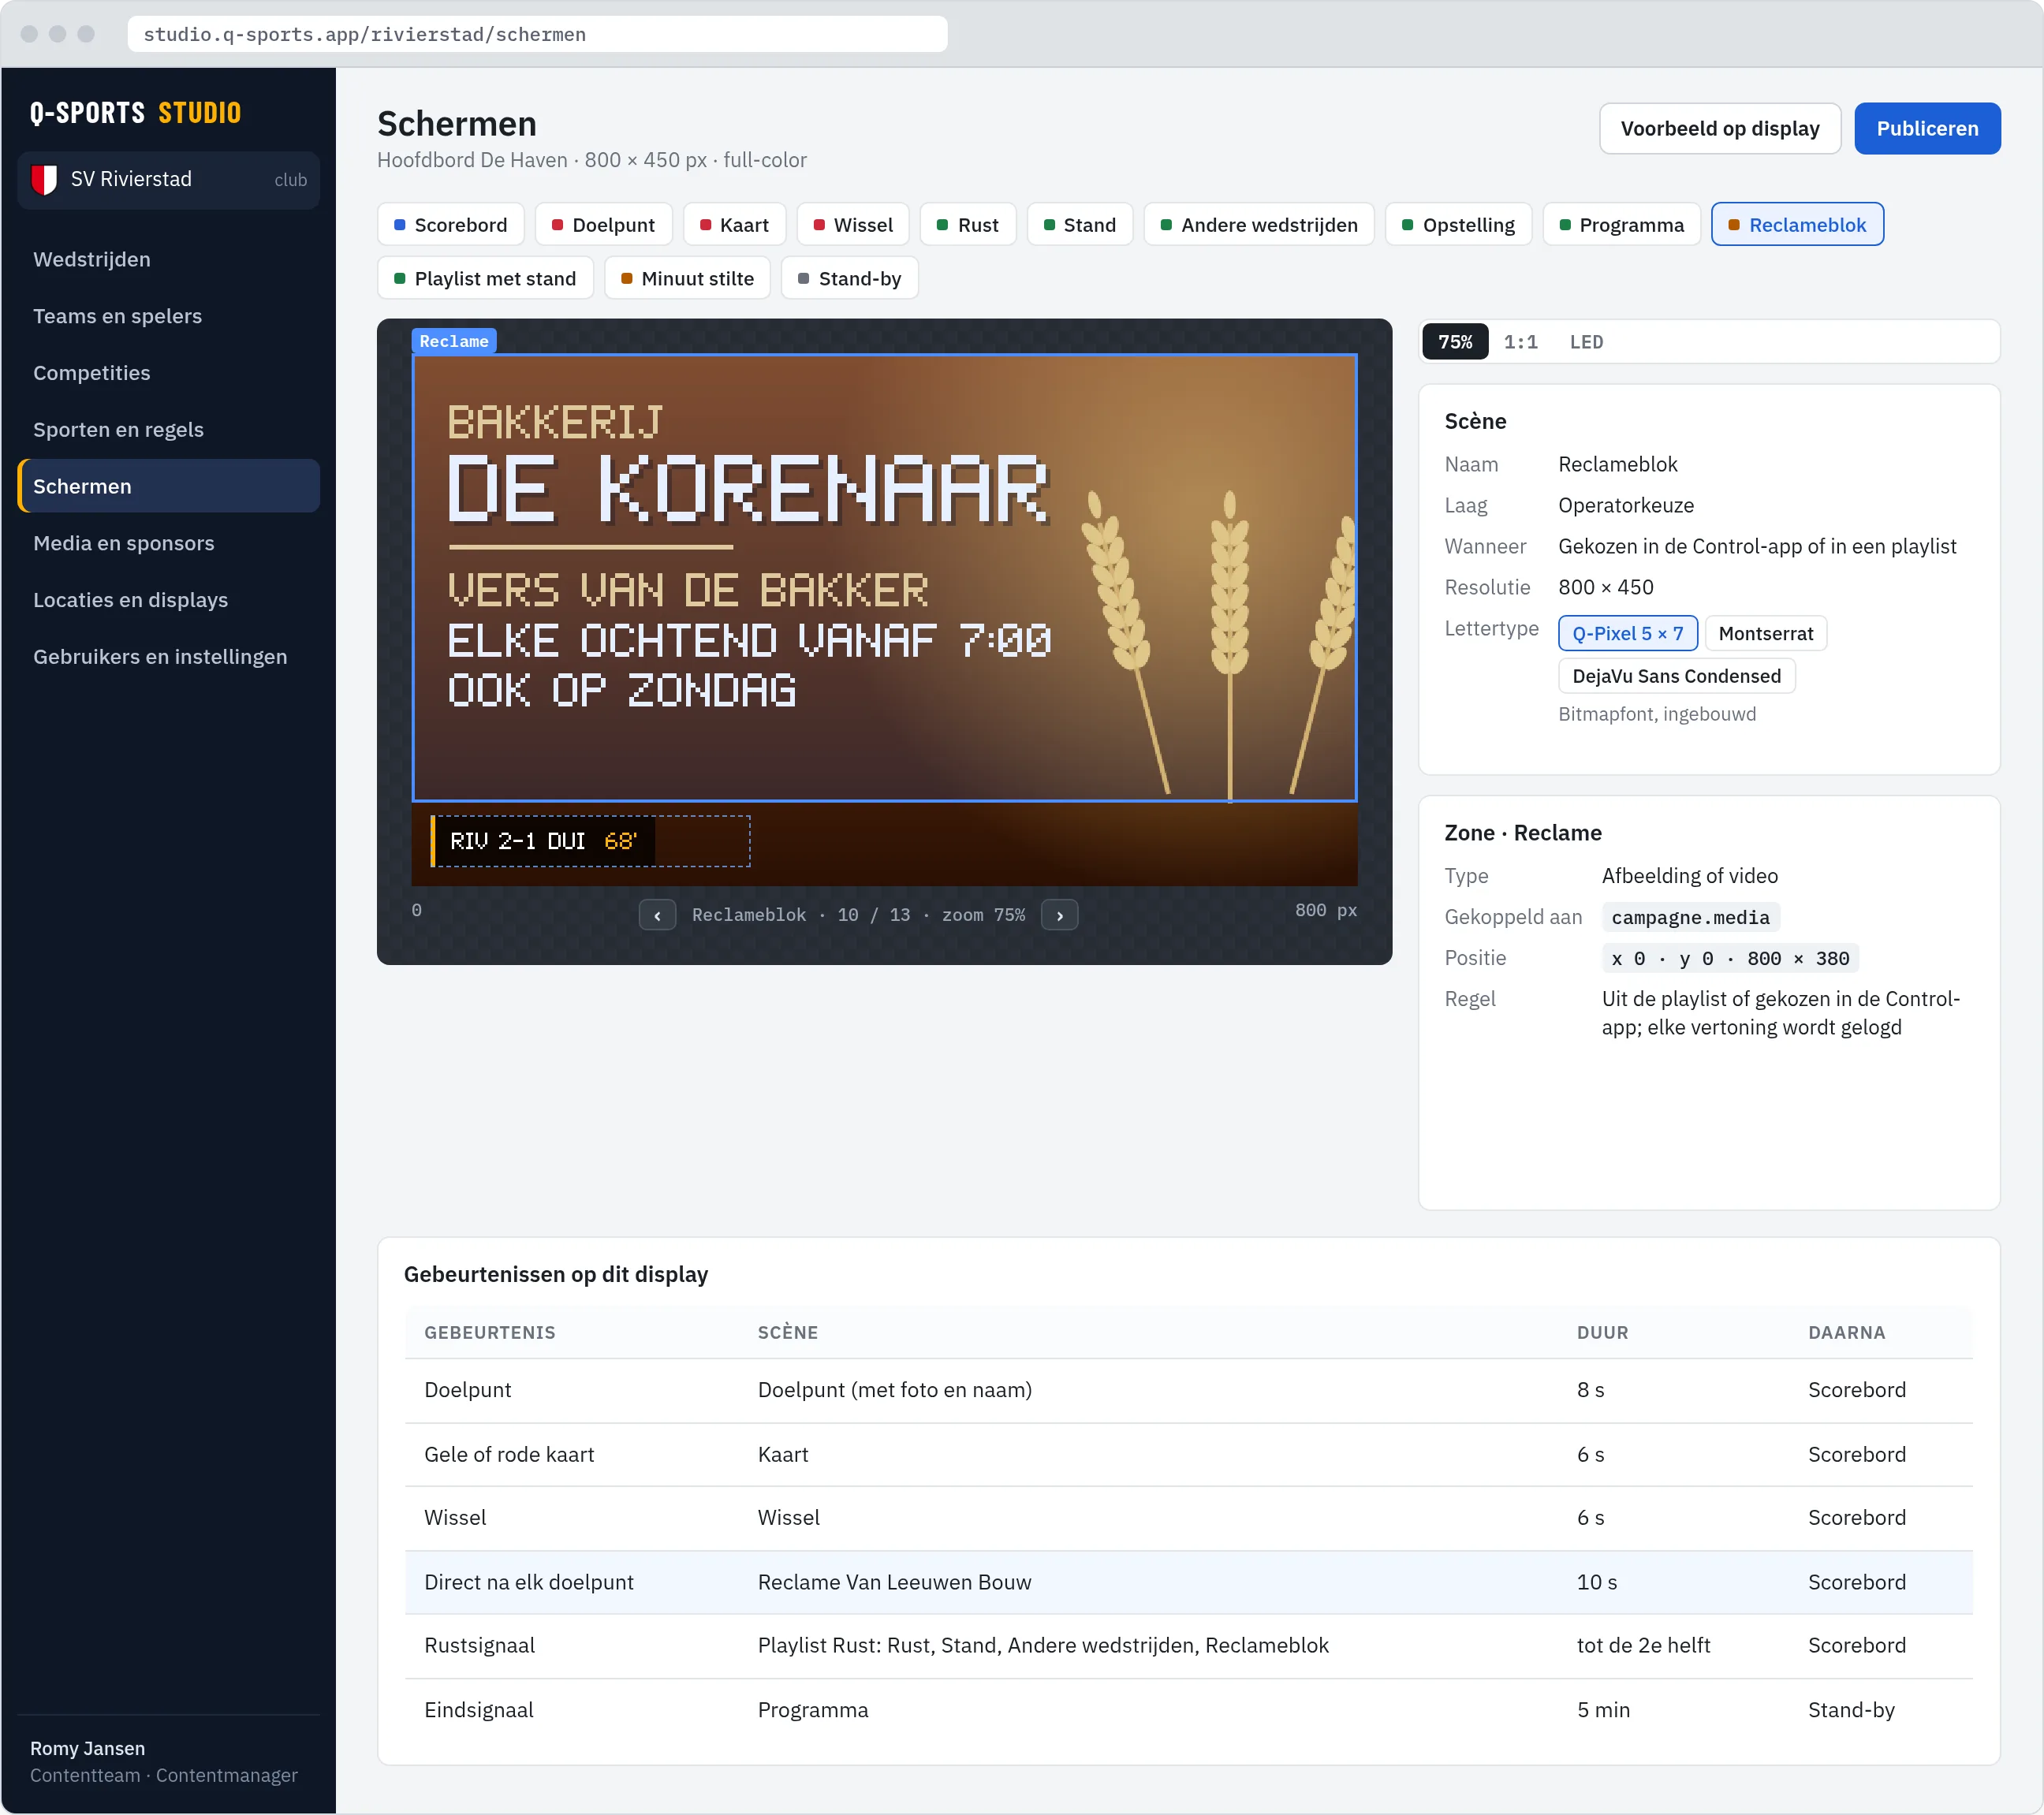Select the Kaart scene chip
Viewport: 2044px width, 1815px height.
tap(734, 225)
